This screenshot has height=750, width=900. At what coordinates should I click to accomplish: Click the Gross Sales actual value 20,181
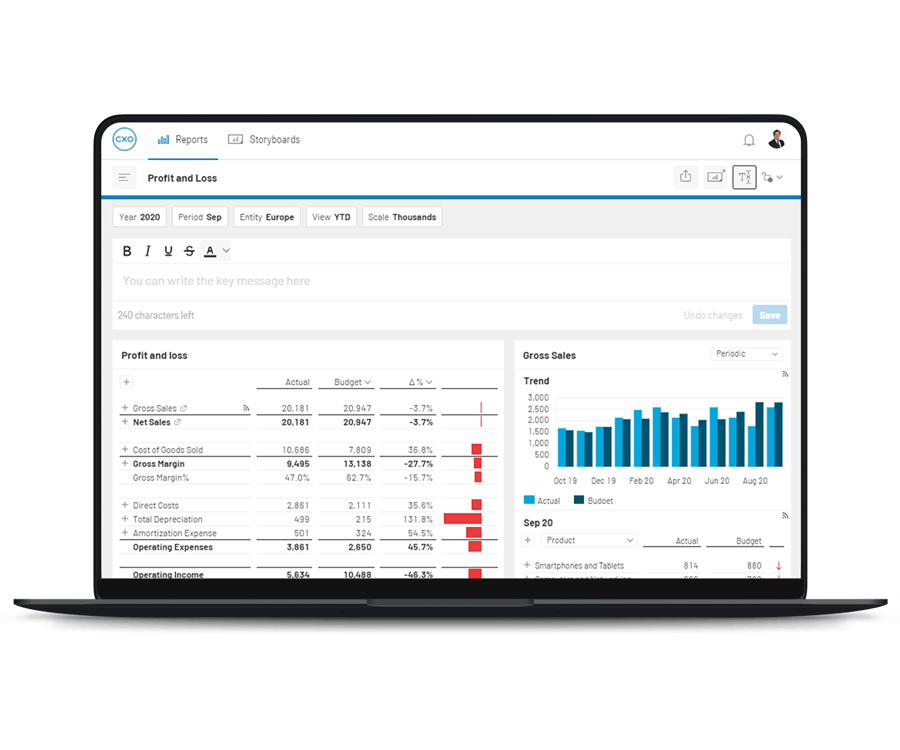[x=296, y=409]
